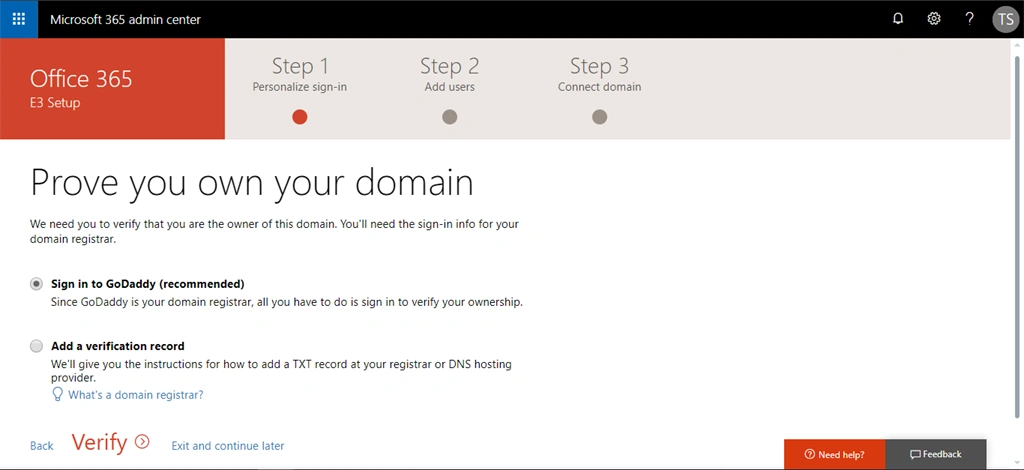Click the help question mark icon

pos(970,19)
